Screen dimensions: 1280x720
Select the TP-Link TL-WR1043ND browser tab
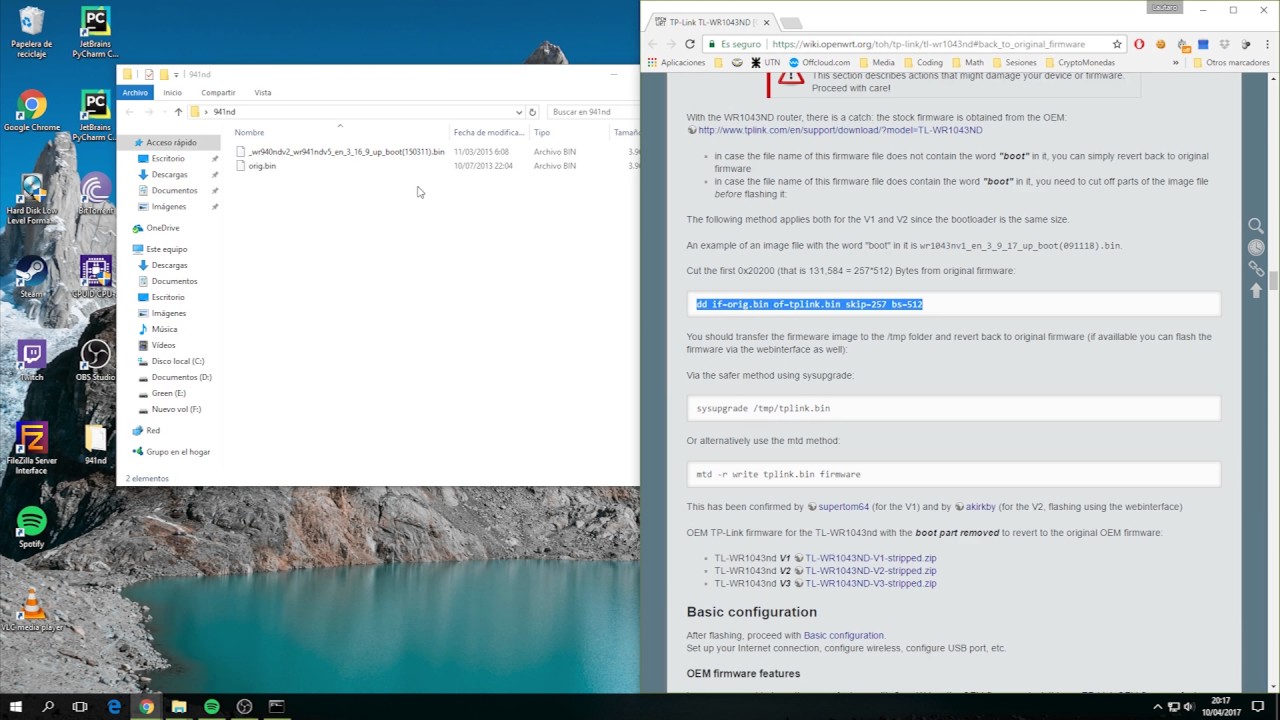(710, 22)
